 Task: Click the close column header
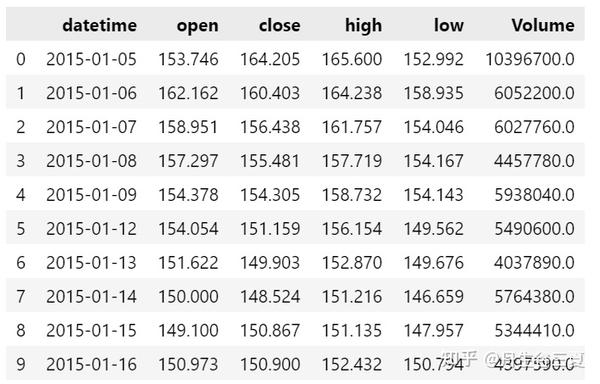click(280, 26)
